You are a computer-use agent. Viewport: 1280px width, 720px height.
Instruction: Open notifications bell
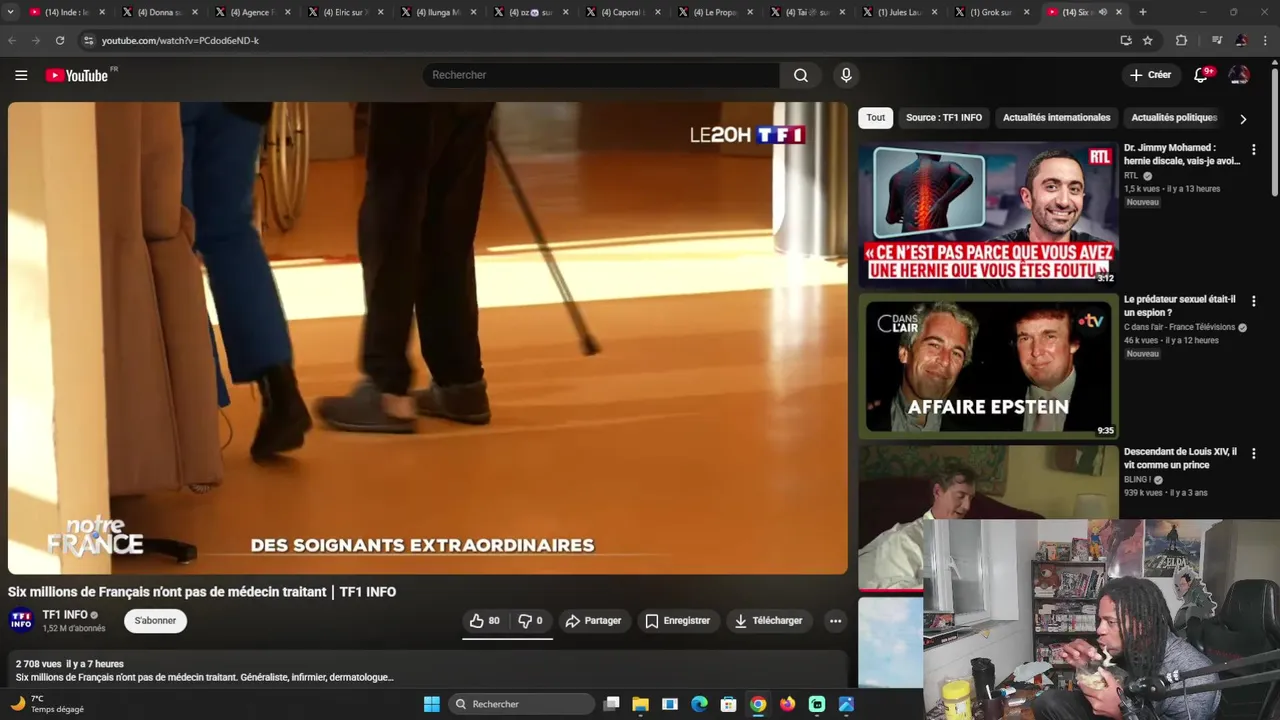[1202, 75]
